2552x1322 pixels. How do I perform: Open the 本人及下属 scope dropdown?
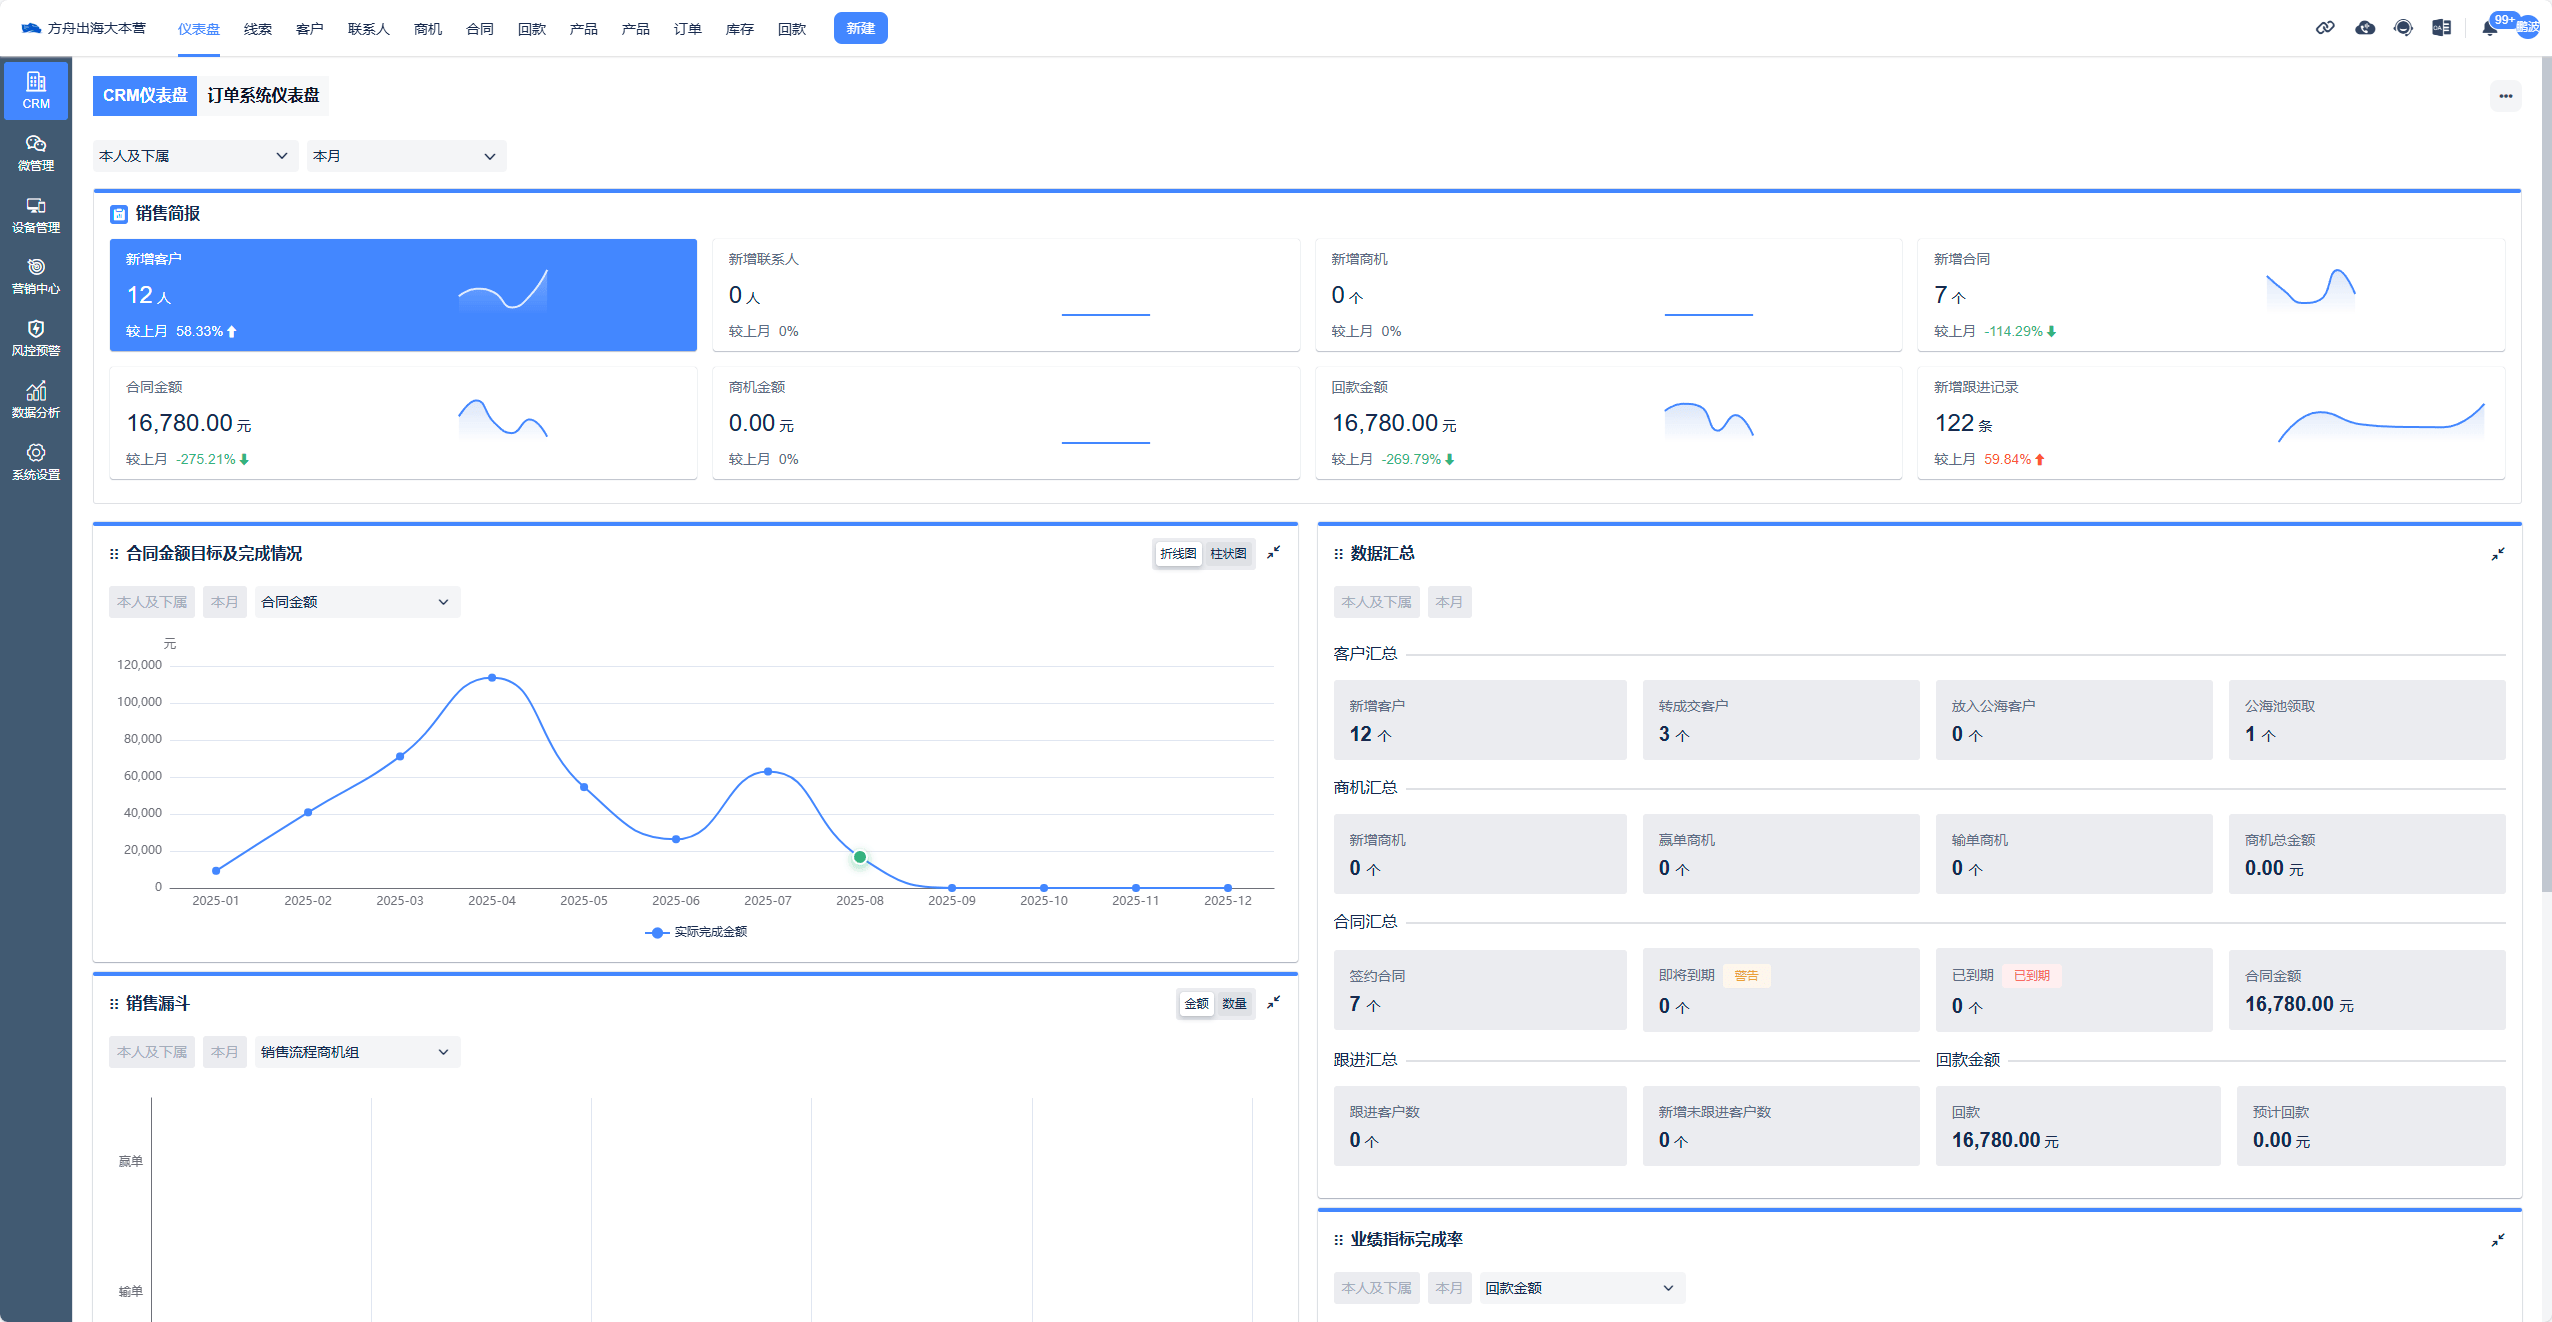pos(194,156)
